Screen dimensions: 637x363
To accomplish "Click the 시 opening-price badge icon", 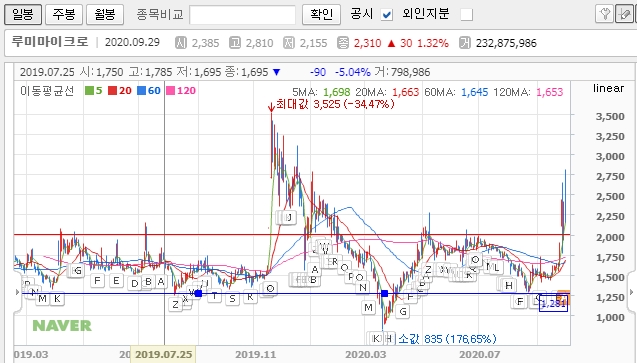I will click(181, 43).
